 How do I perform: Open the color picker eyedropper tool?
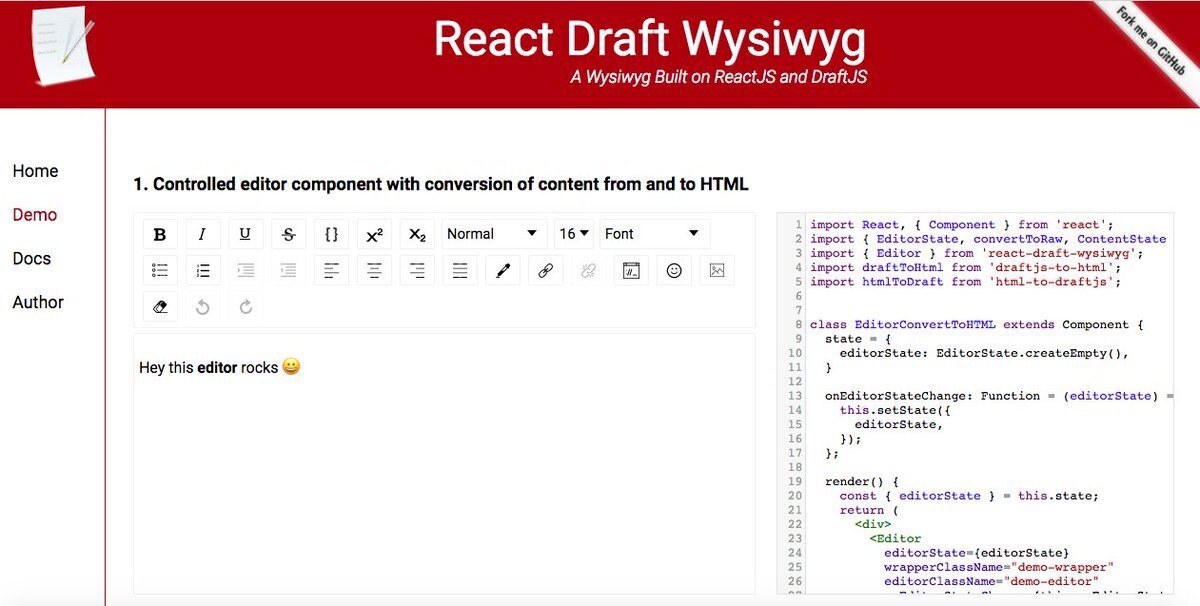(x=503, y=270)
